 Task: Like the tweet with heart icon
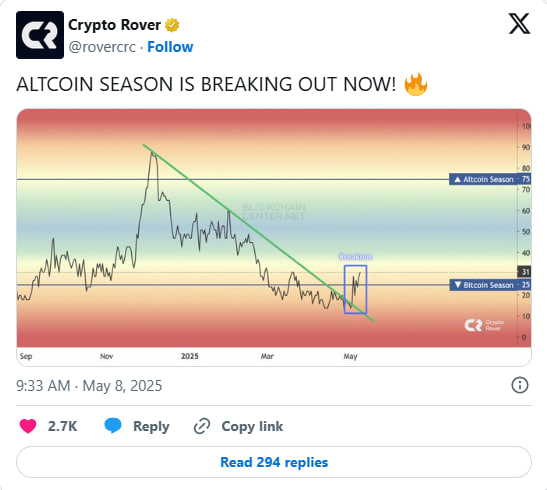[x=28, y=426]
